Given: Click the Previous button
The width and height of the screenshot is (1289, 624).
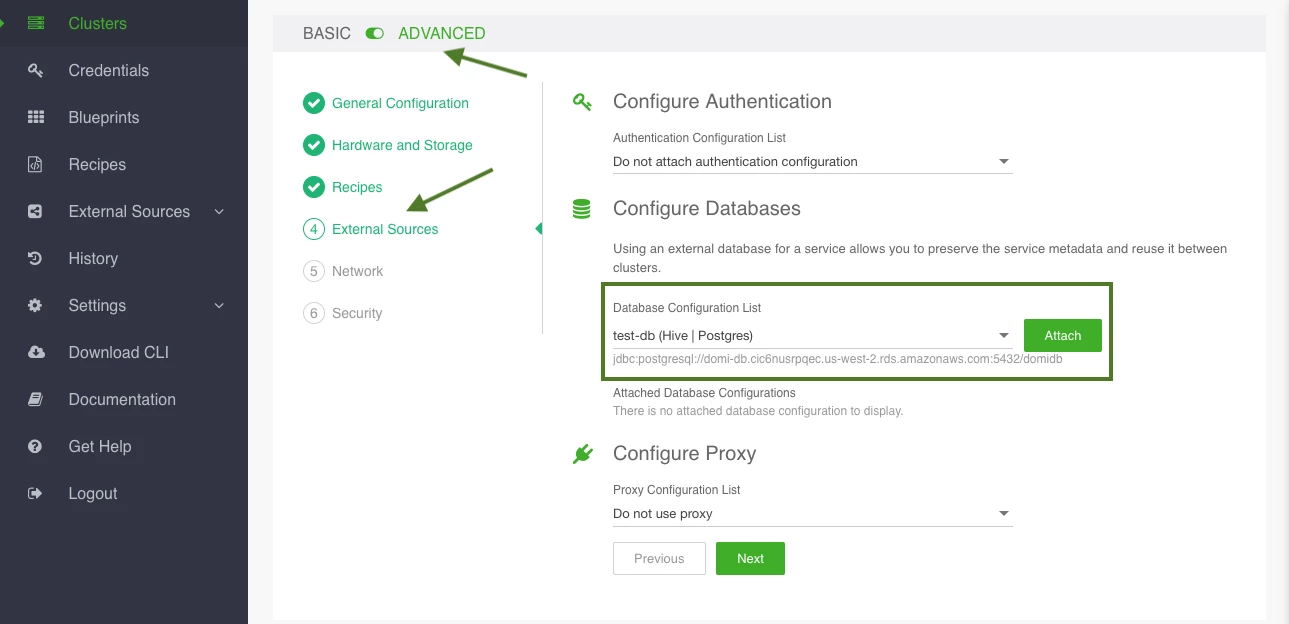Looking at the screenshot, I should [659, 559].
